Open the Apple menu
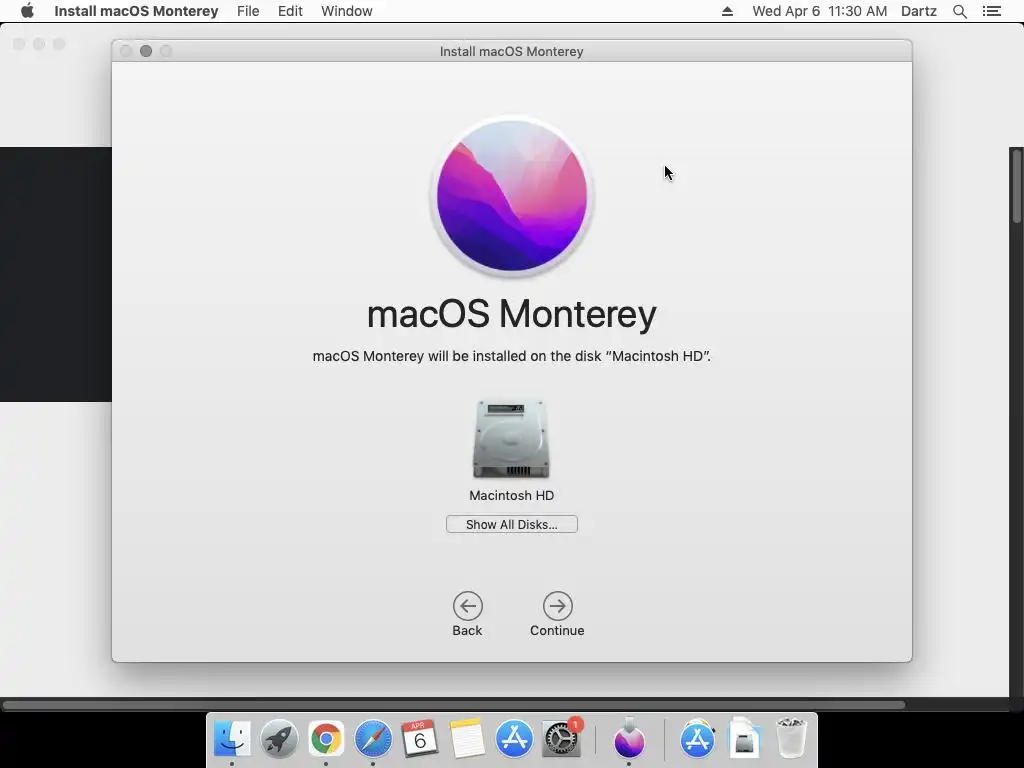Viewport: 1024px width, 768px height. point(27,11)
